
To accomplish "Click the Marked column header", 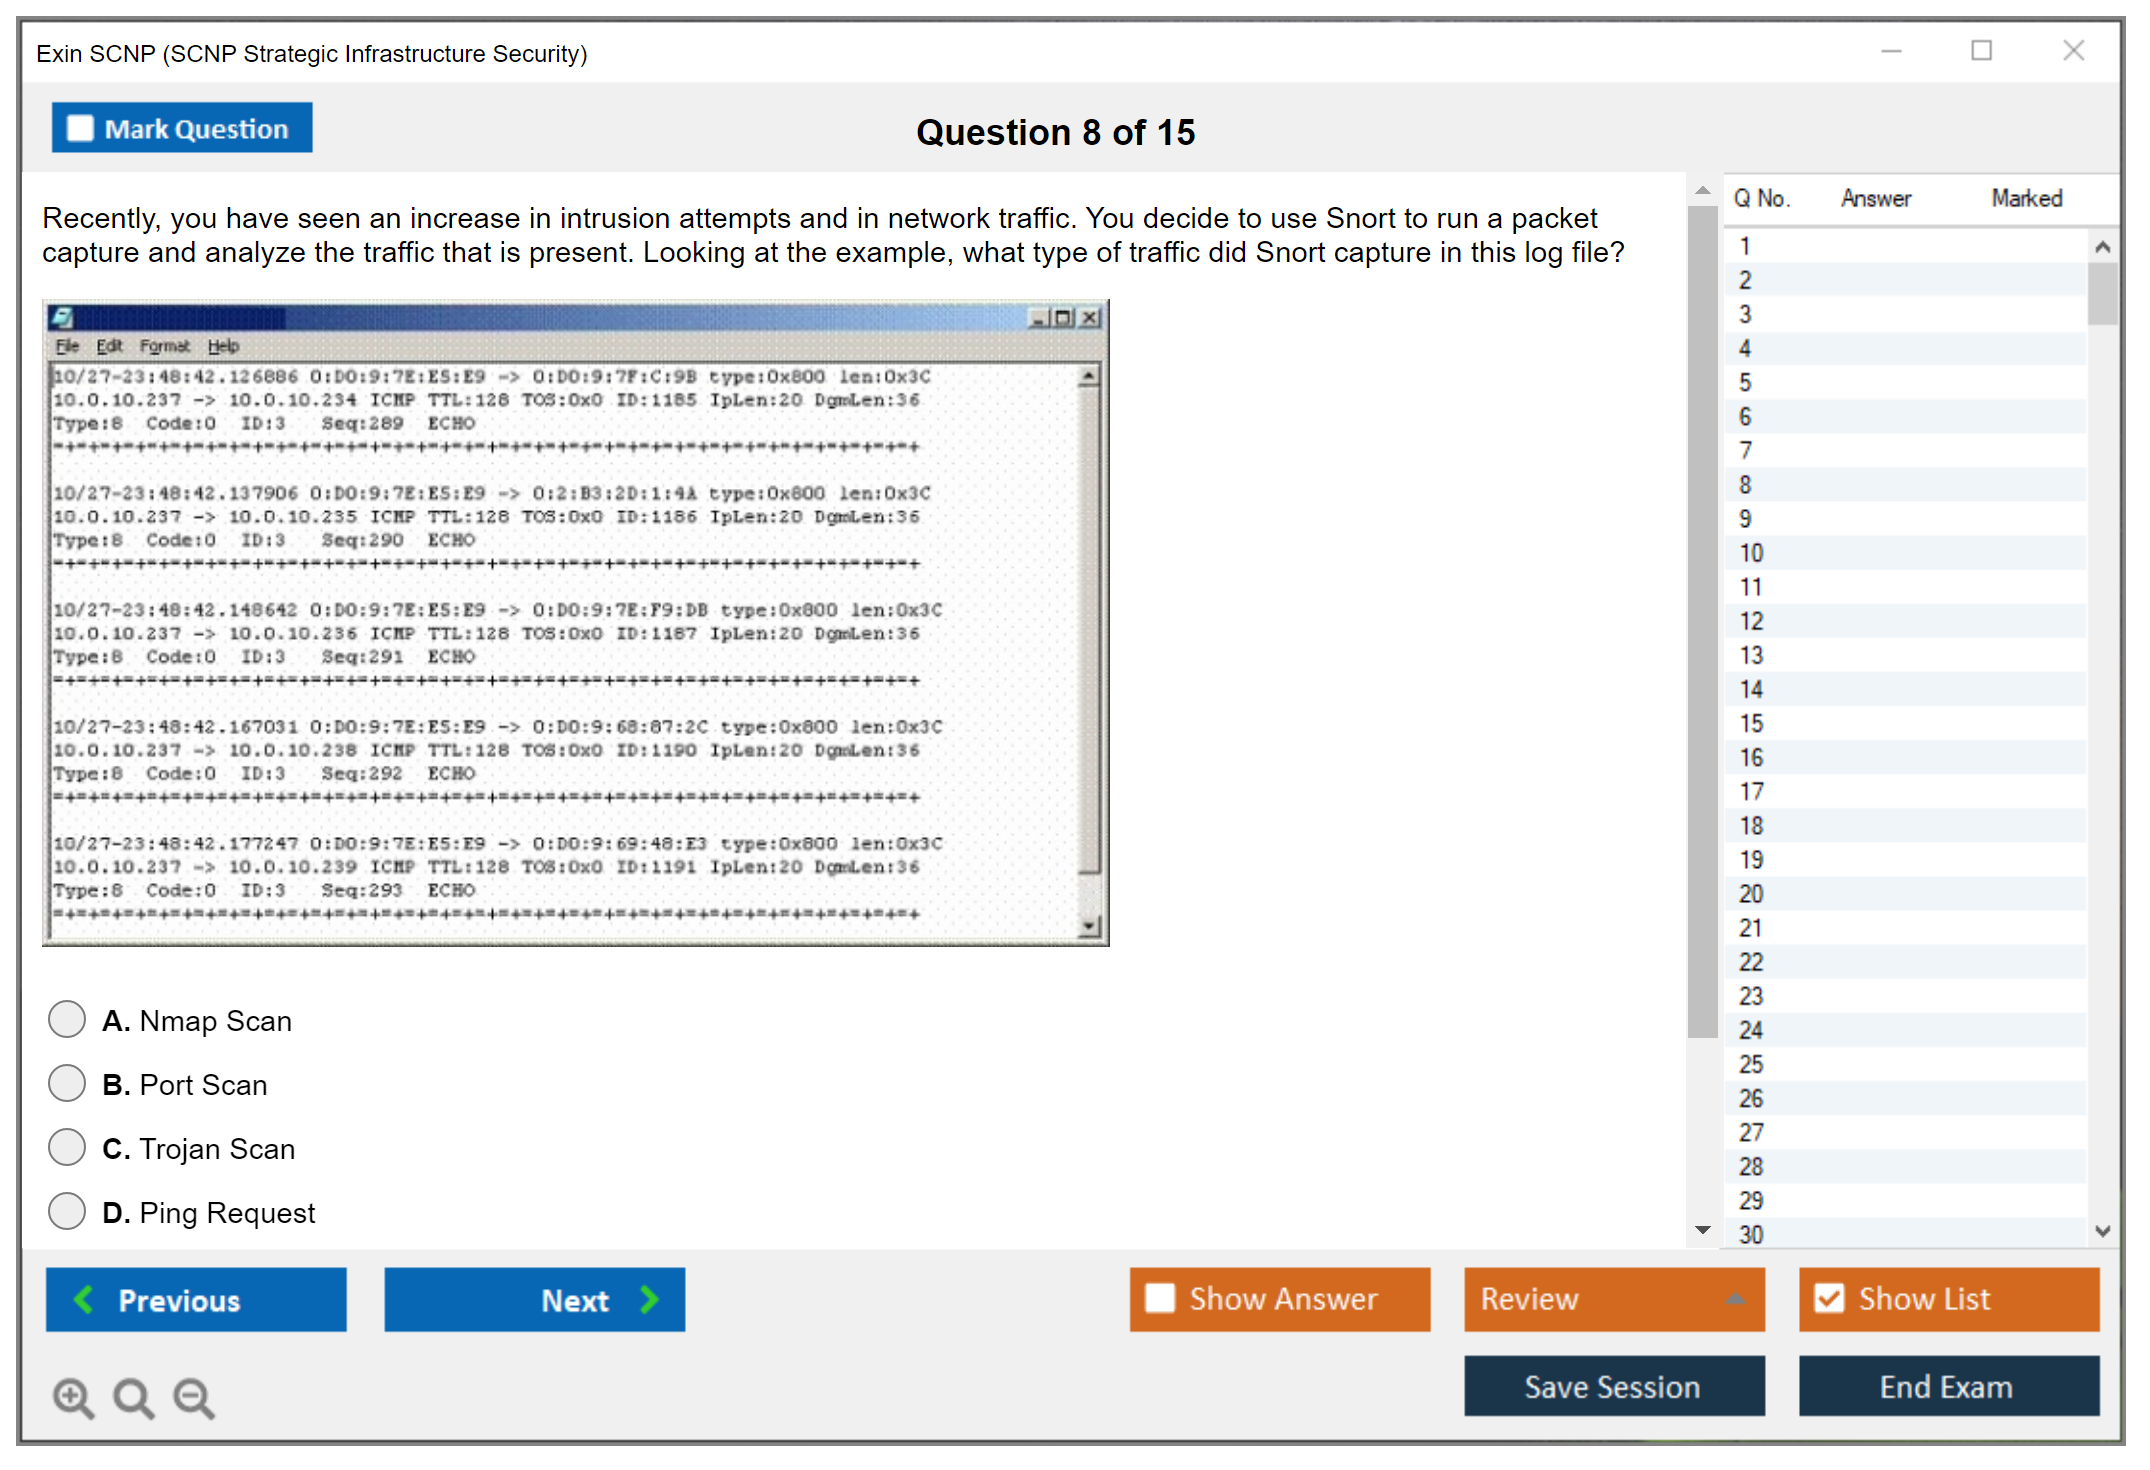I will (2026, 198).
